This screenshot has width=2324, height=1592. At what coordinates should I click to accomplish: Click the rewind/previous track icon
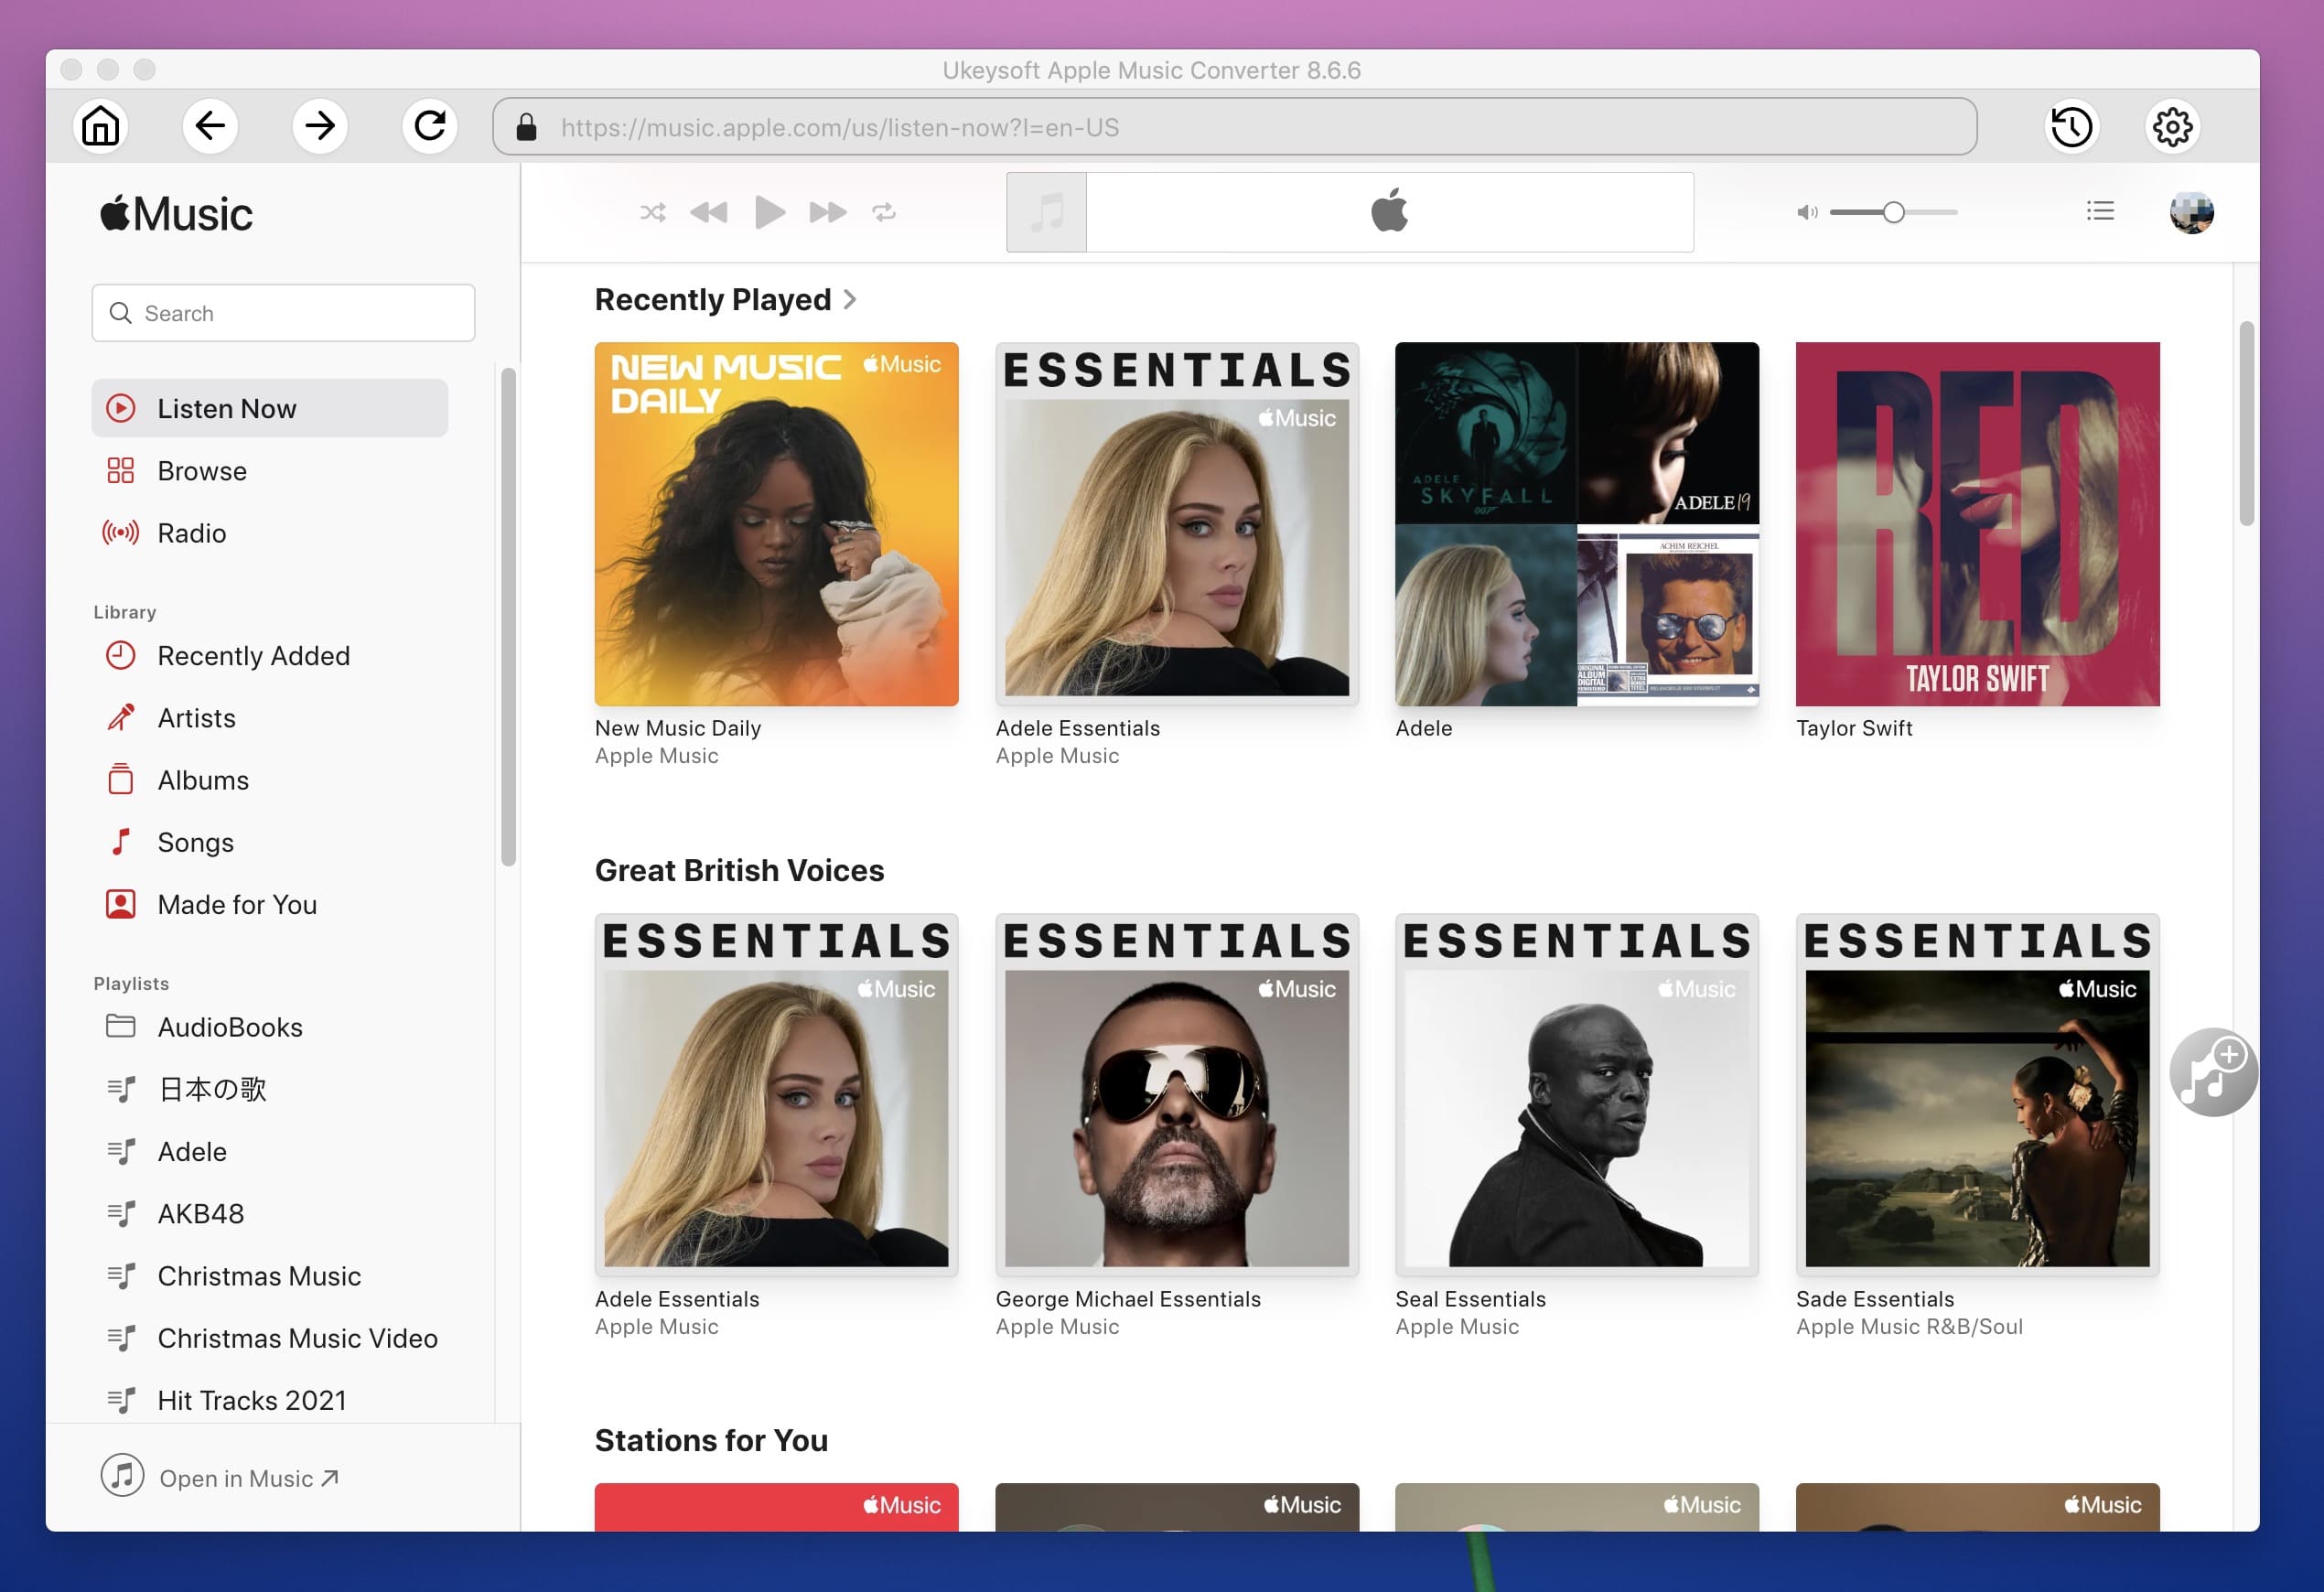(708, 211)
